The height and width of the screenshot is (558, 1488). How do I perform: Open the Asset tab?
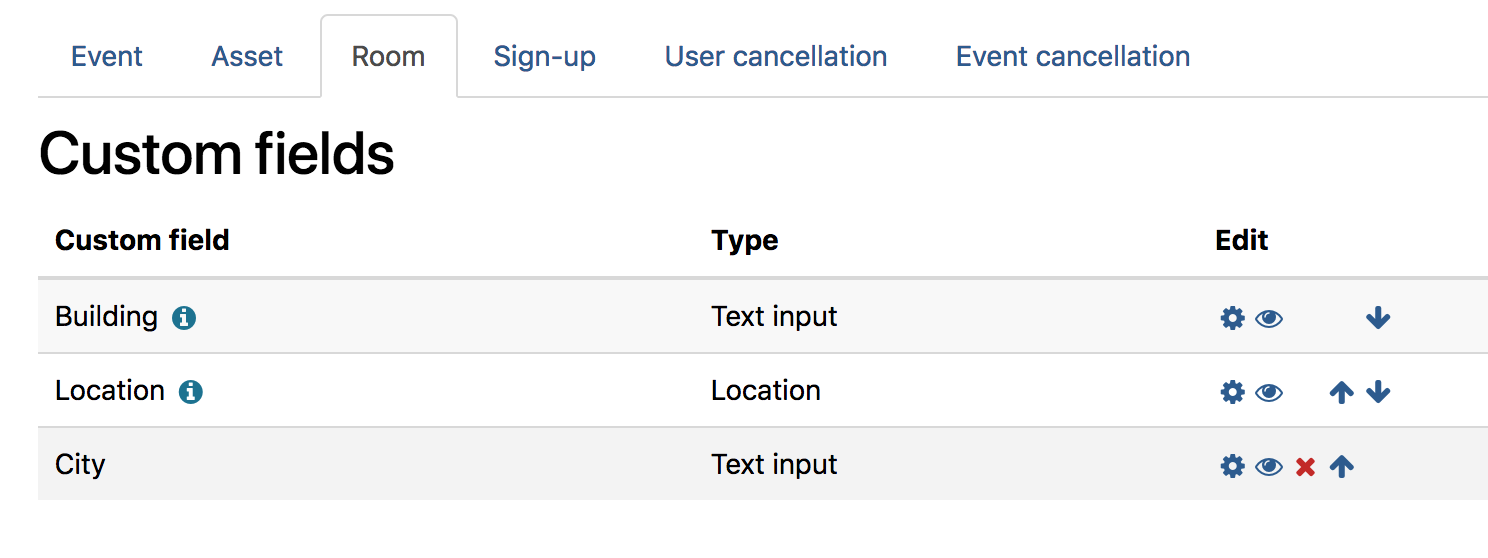pos(247,56)
